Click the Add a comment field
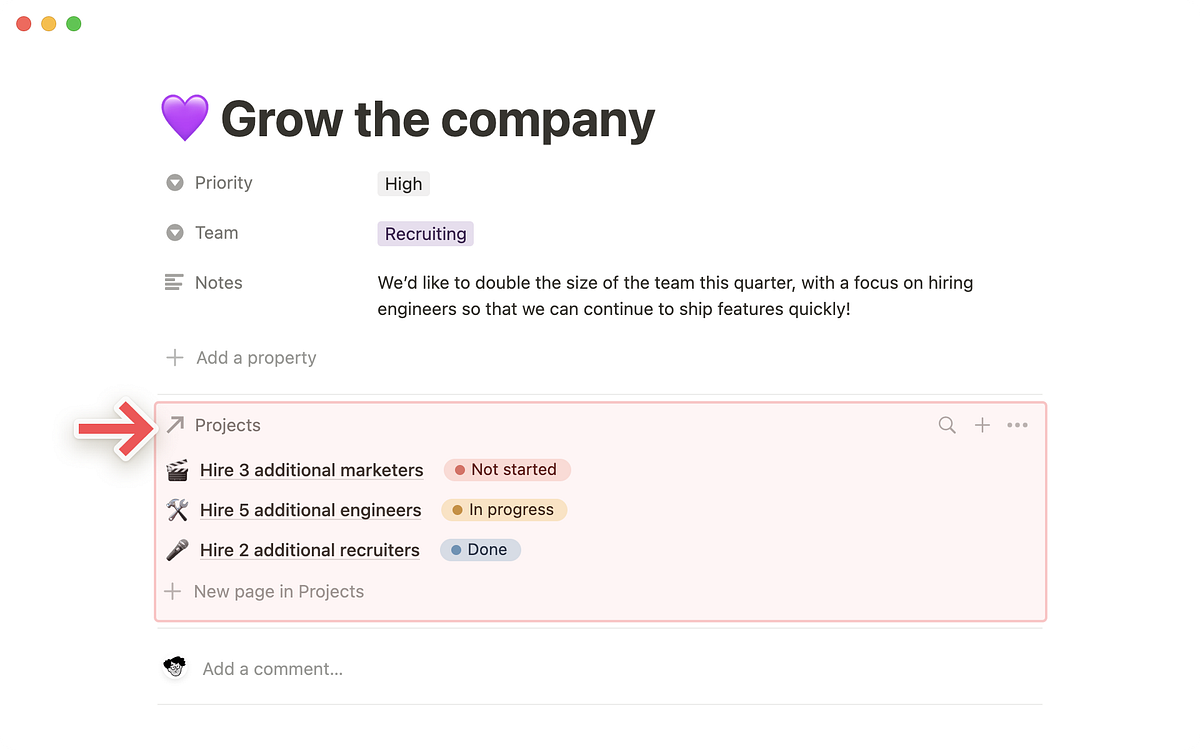 coord(272,668)
